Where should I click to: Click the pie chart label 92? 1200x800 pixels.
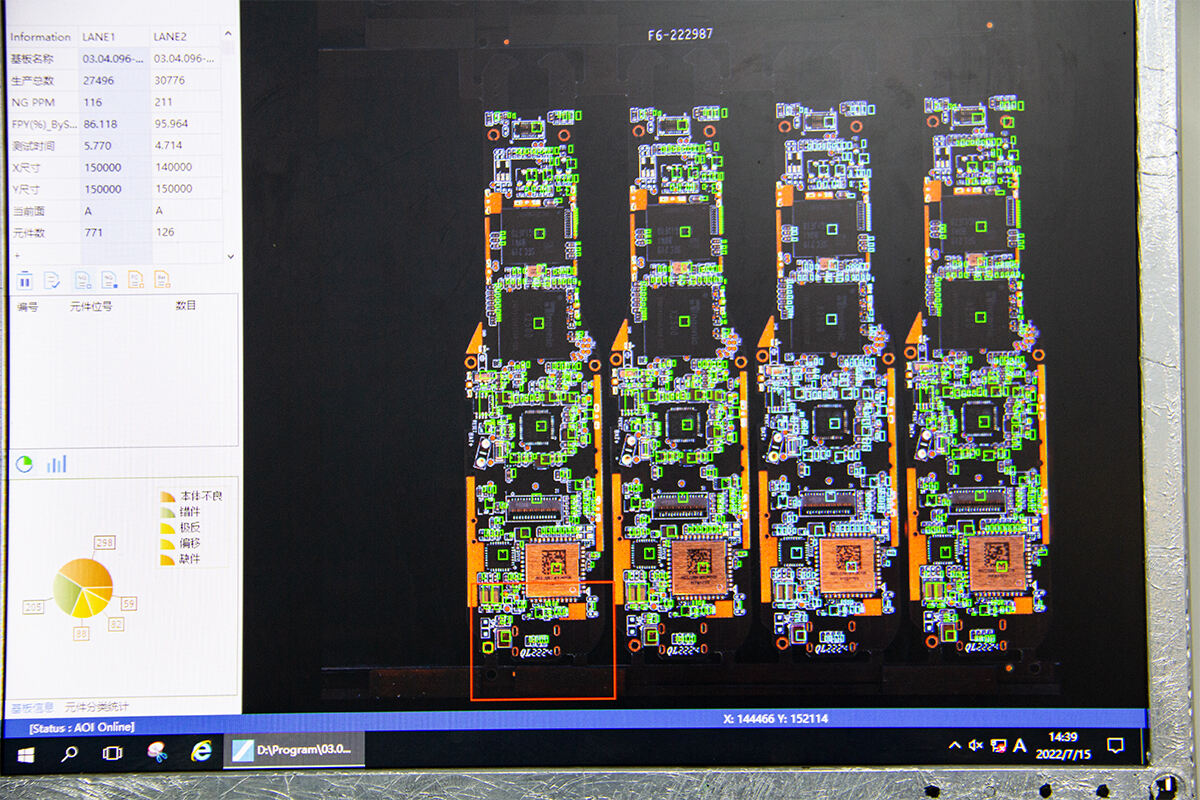[116, 624]
